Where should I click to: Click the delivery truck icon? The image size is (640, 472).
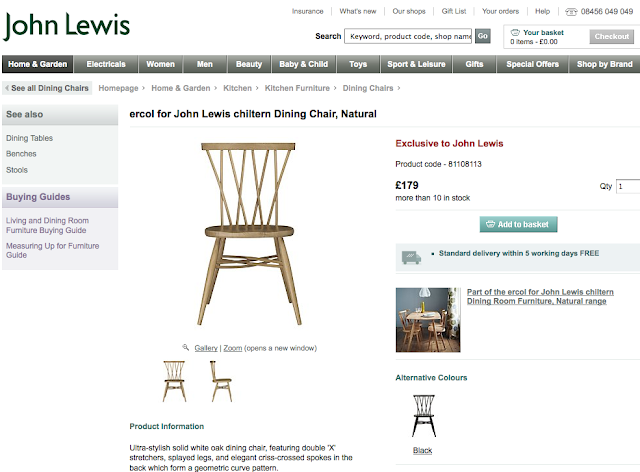click(x=411, y=257)
